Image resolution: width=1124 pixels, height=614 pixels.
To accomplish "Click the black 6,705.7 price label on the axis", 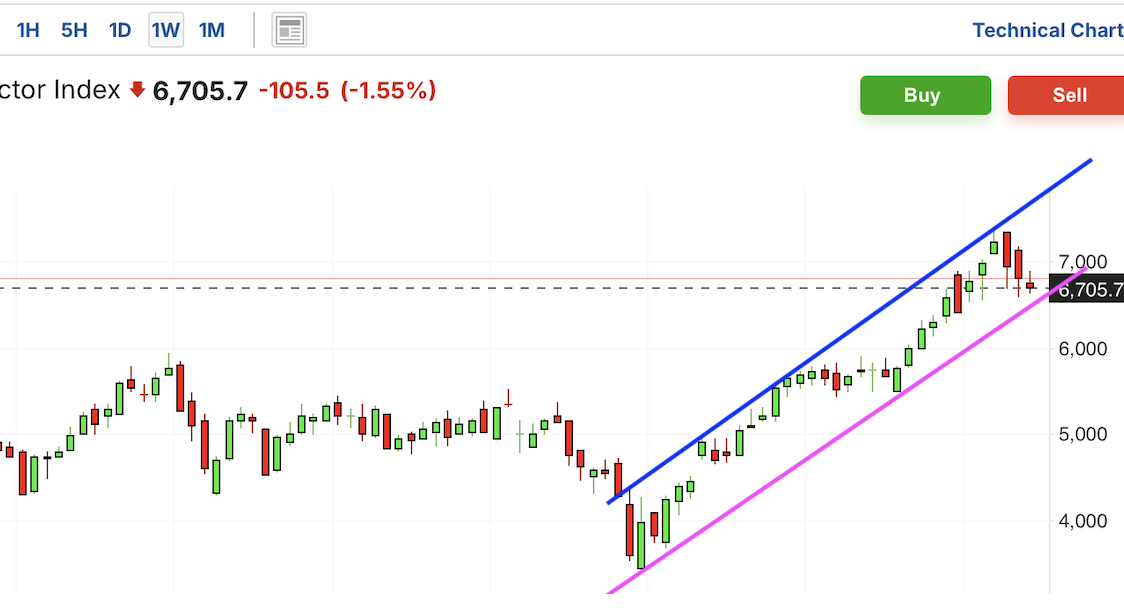I will click(1087, 289).
